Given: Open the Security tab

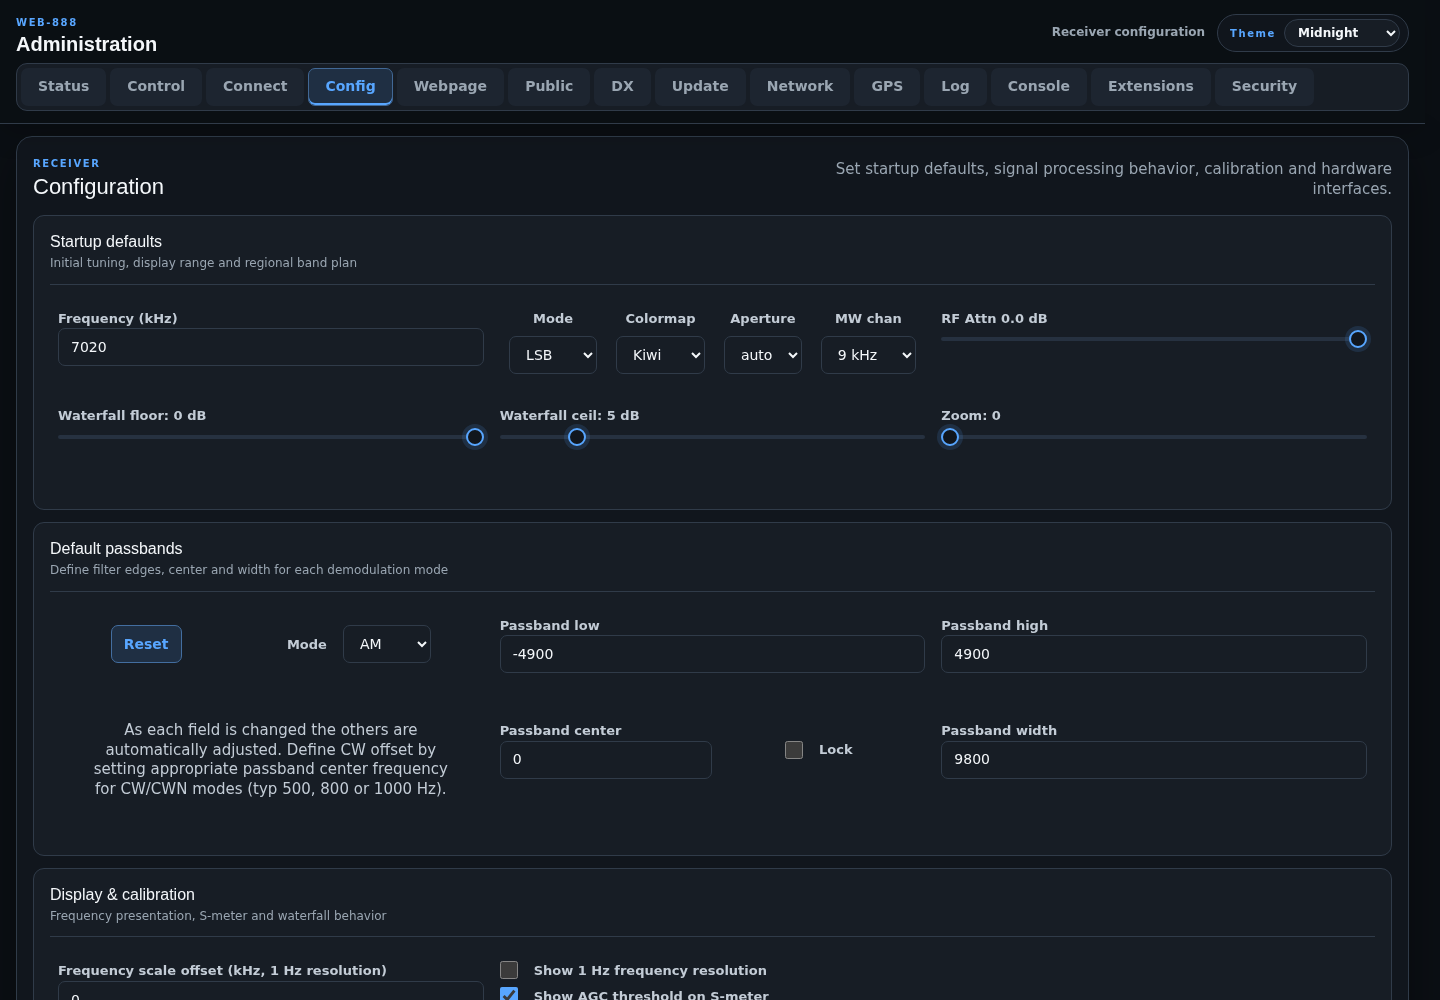Looking at the screenshot, I should click(x=1264, y=86).
